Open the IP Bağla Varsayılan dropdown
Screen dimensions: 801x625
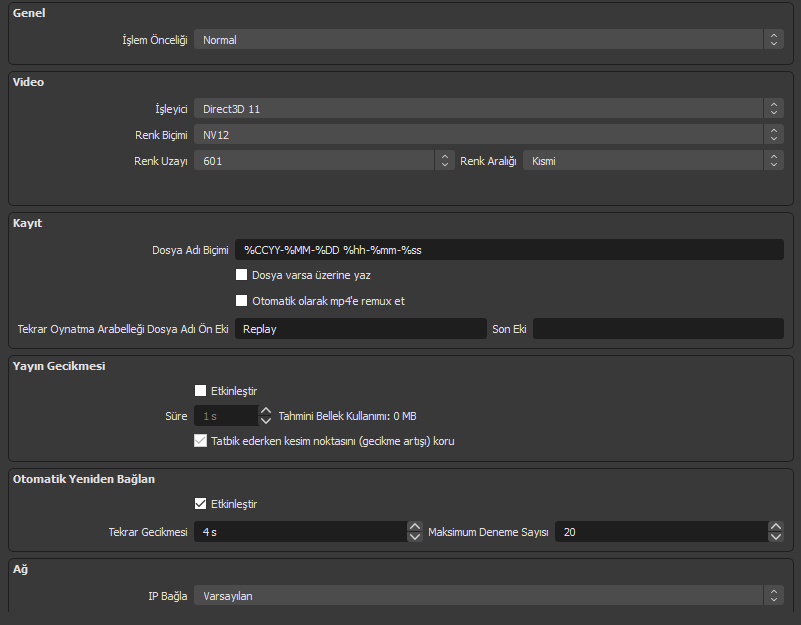point(488,596)
